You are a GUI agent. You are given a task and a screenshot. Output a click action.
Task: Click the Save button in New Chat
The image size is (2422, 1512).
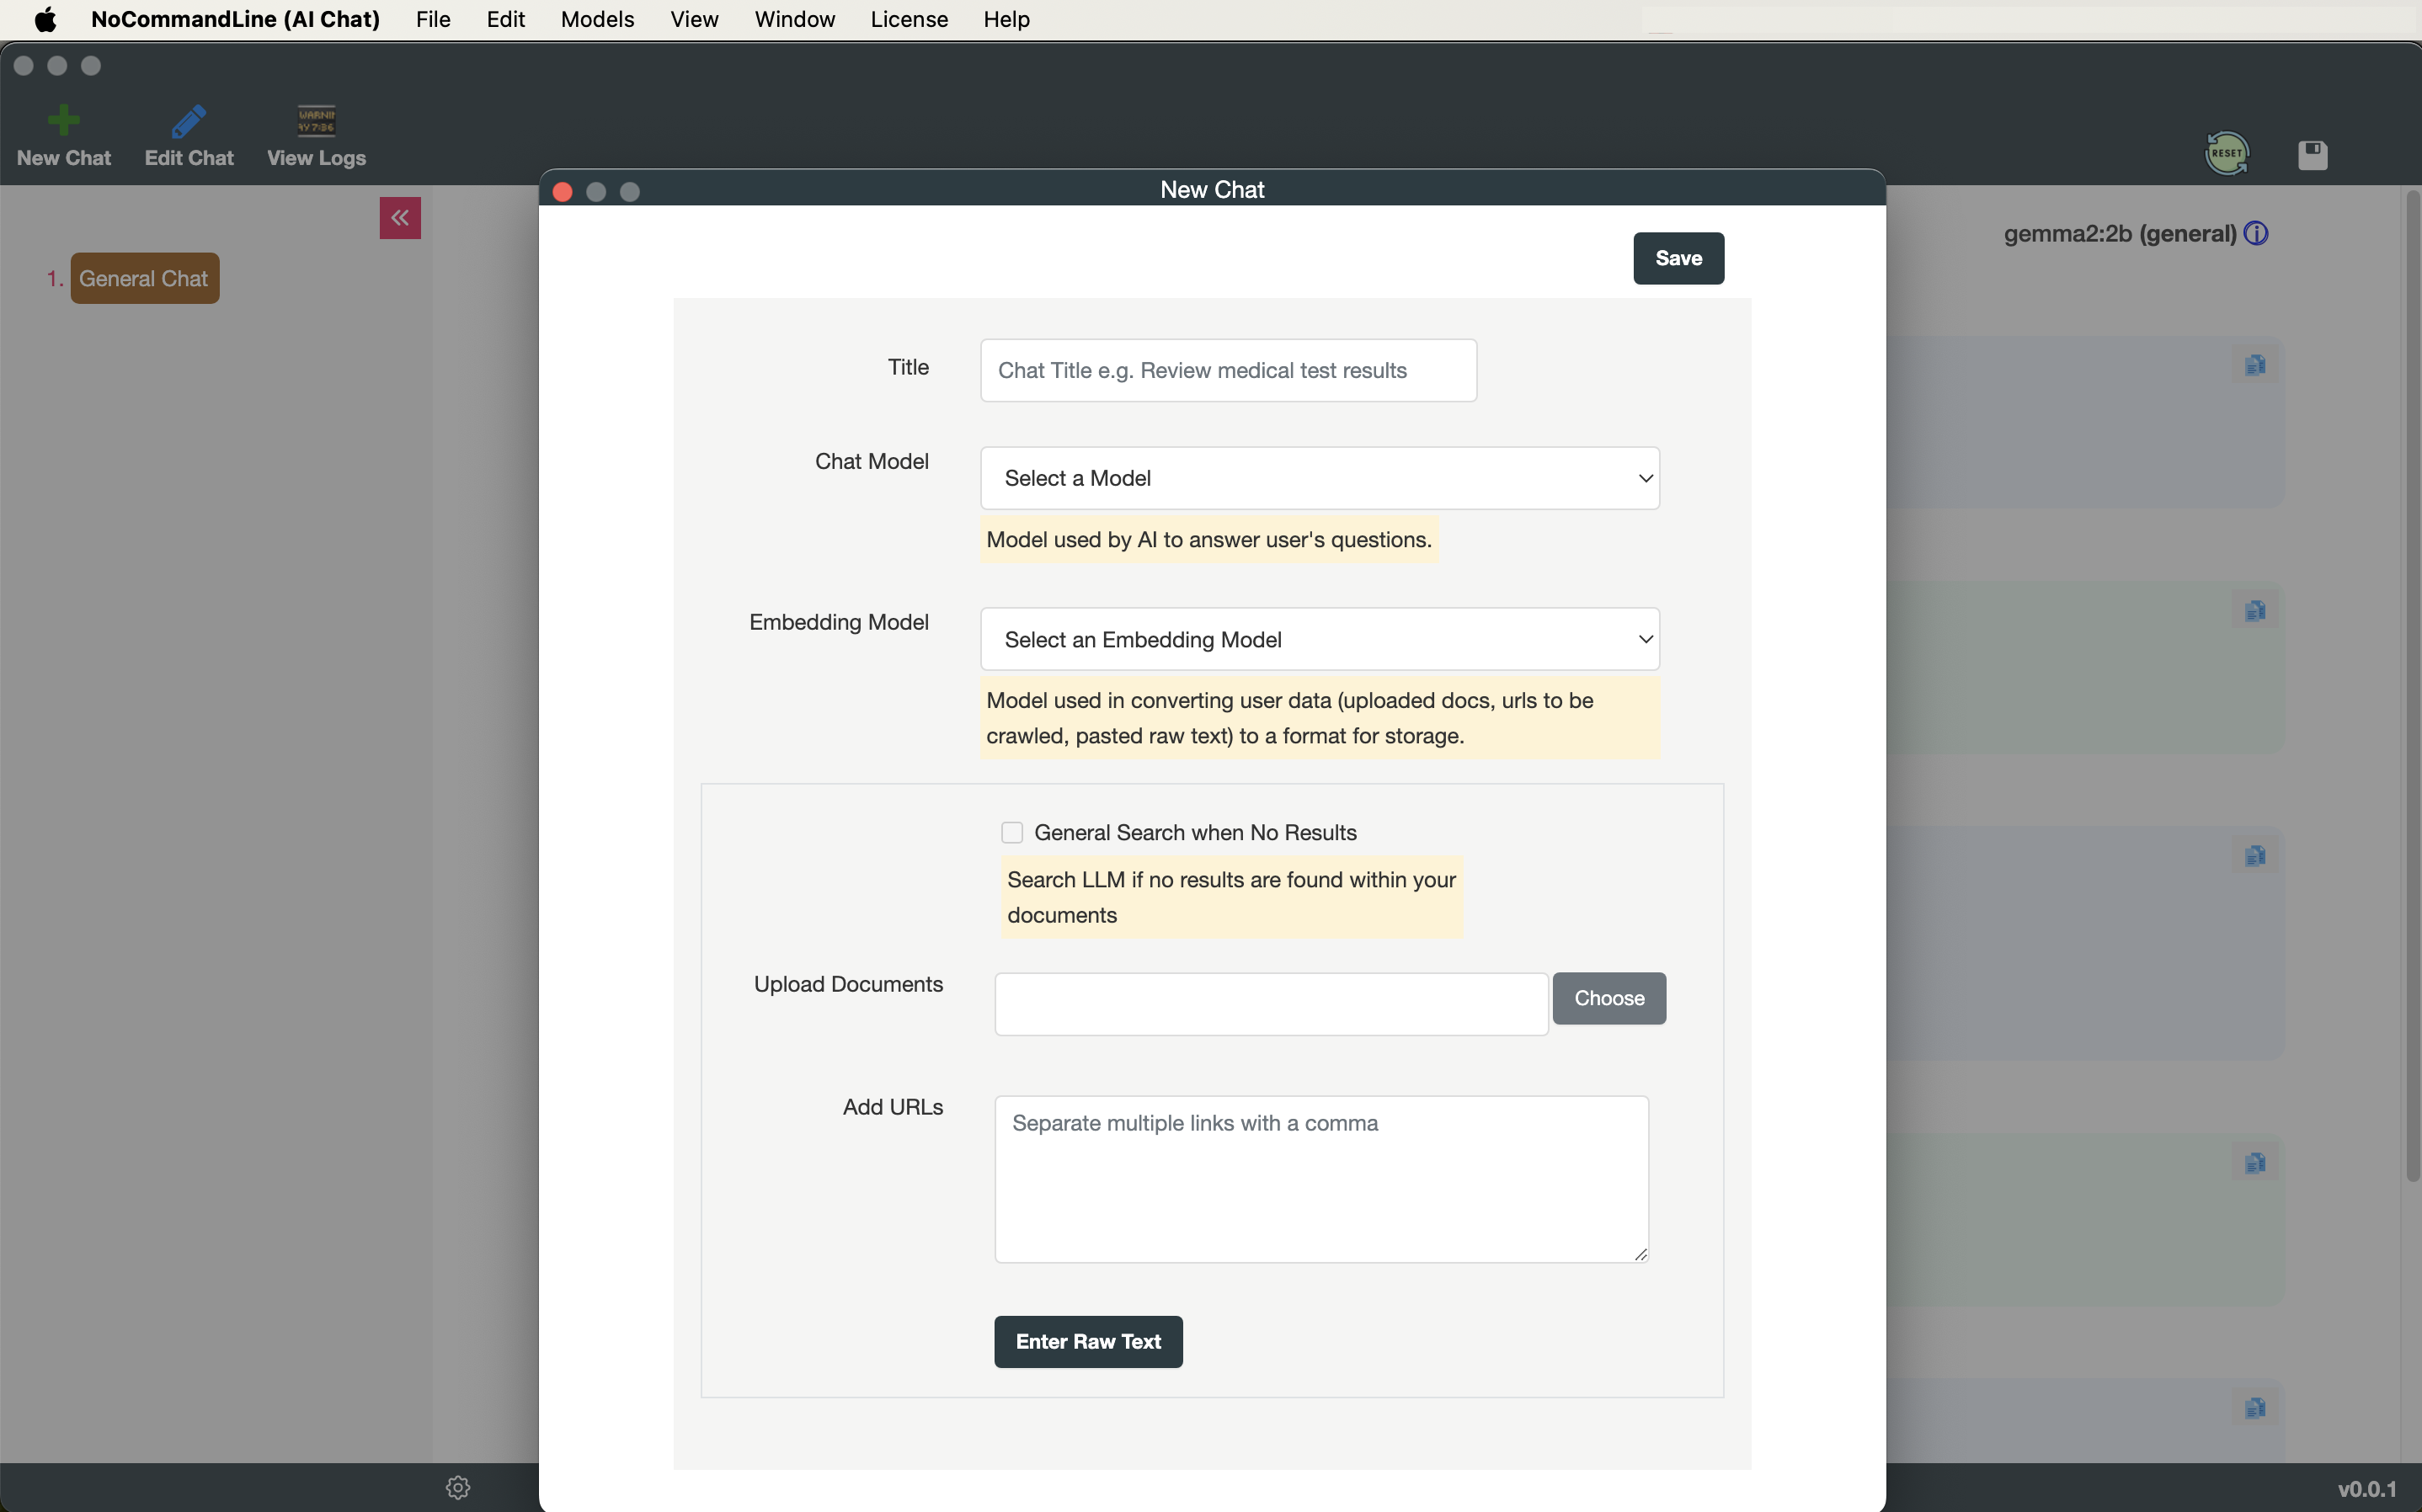click(x=1678, y=258)
